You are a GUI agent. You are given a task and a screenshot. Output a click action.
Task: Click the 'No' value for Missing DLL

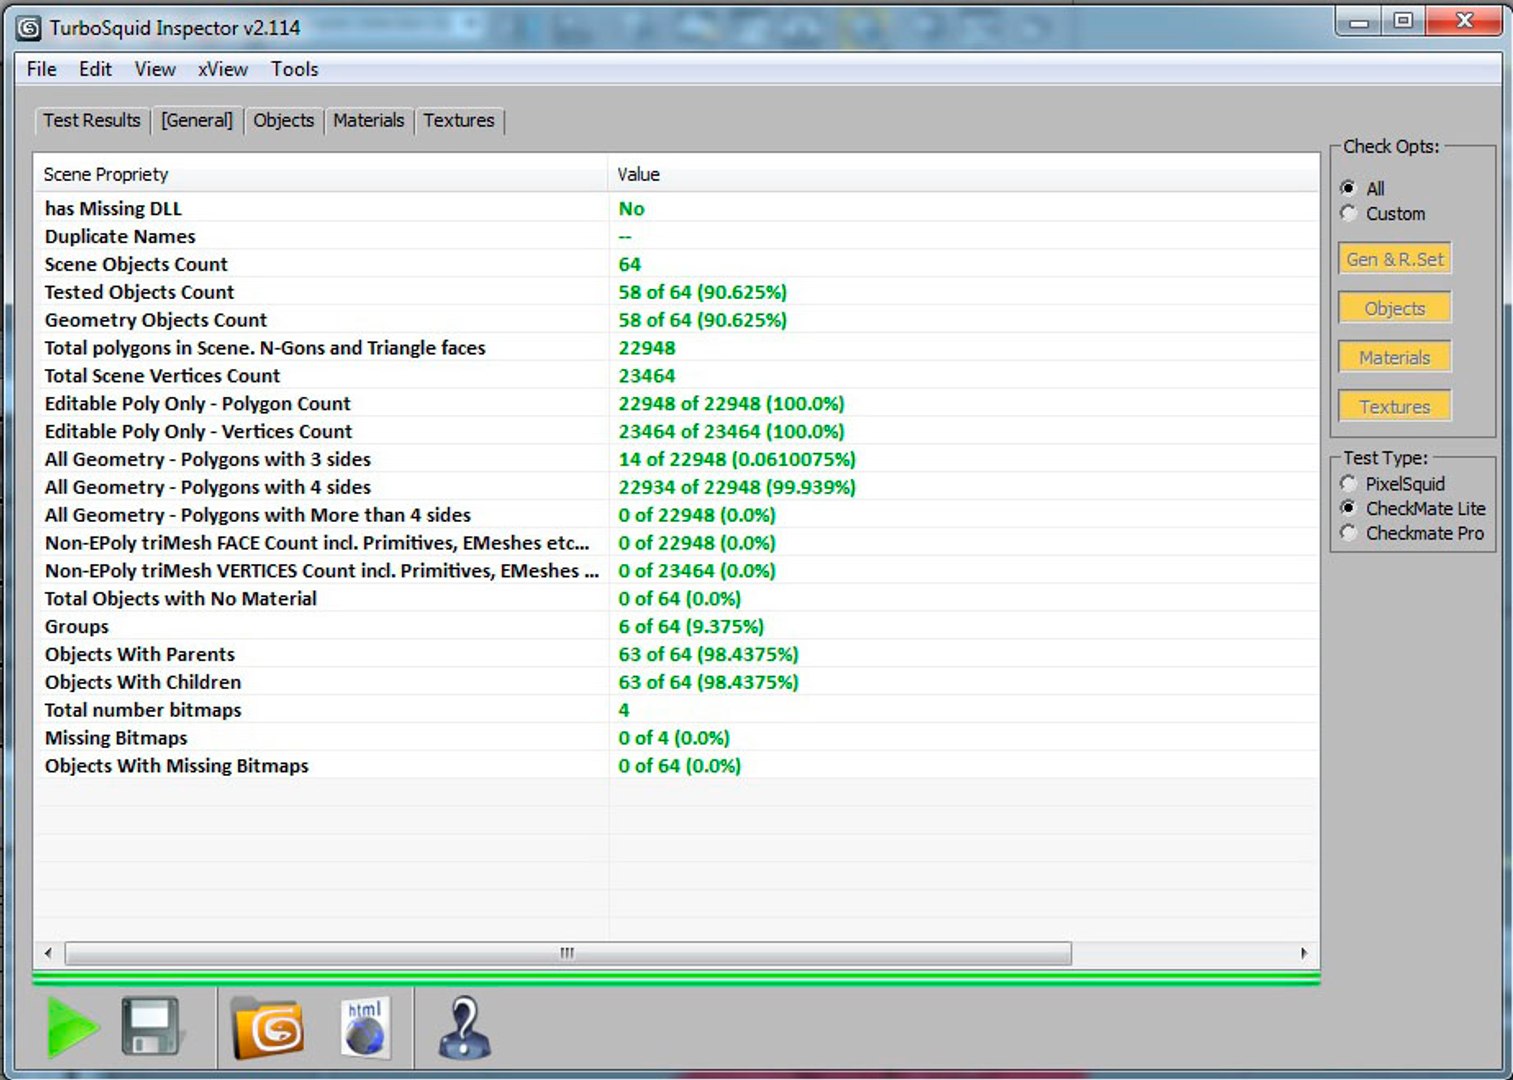631,208
